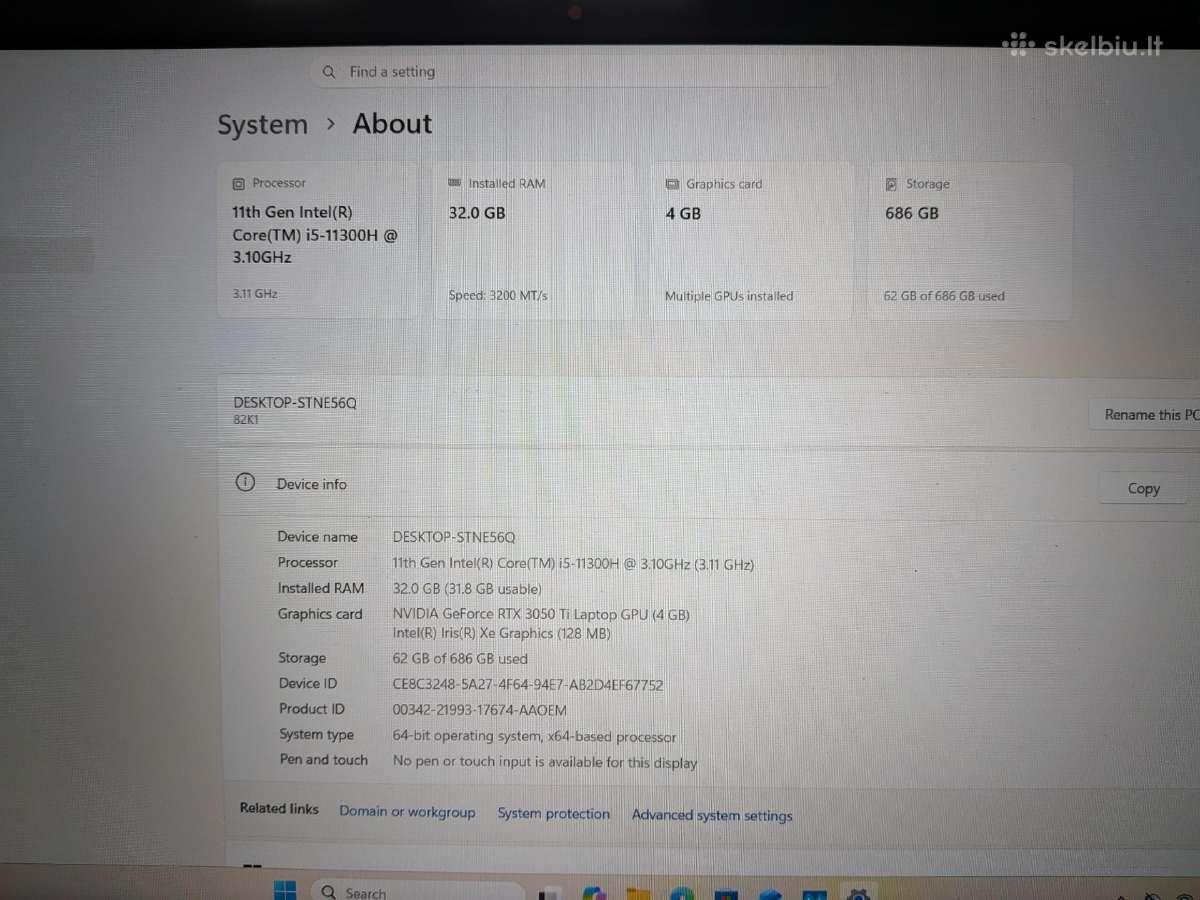Click the Processor row value in Device info

click(573, 564)
